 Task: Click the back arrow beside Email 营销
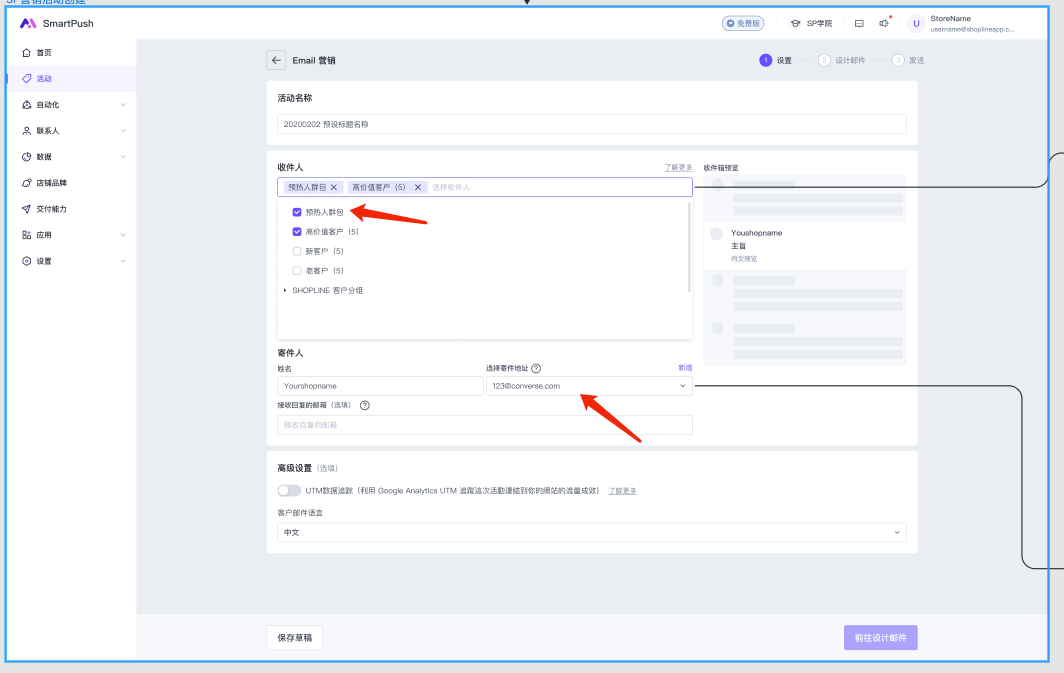[x=276, y=60]
